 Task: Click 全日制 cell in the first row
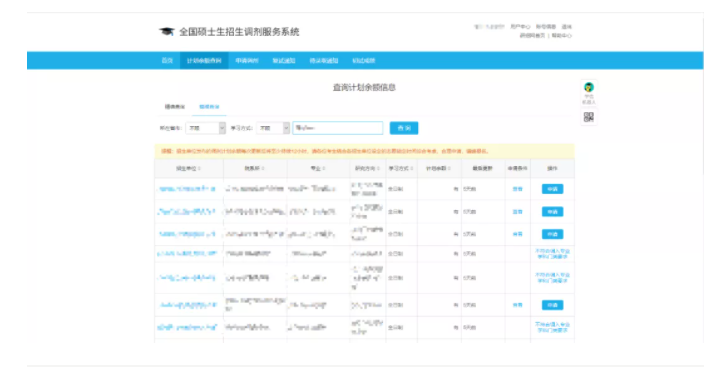(x=395, y=189)
